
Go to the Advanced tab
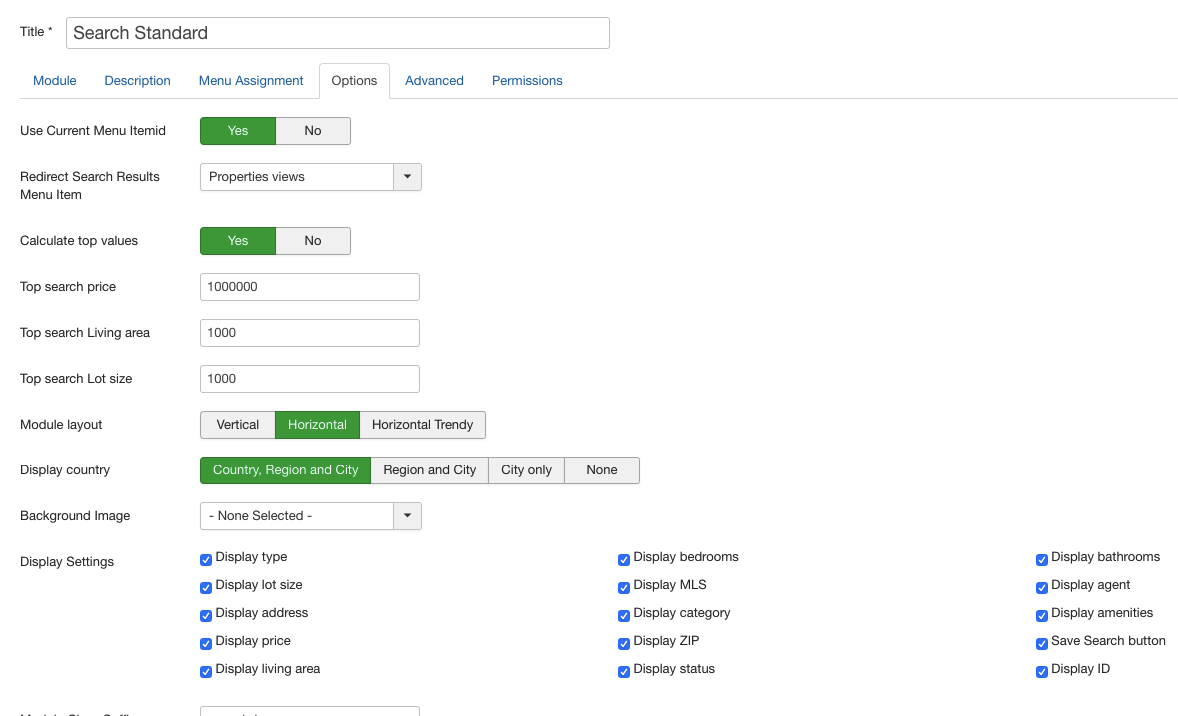pos(434,81)
